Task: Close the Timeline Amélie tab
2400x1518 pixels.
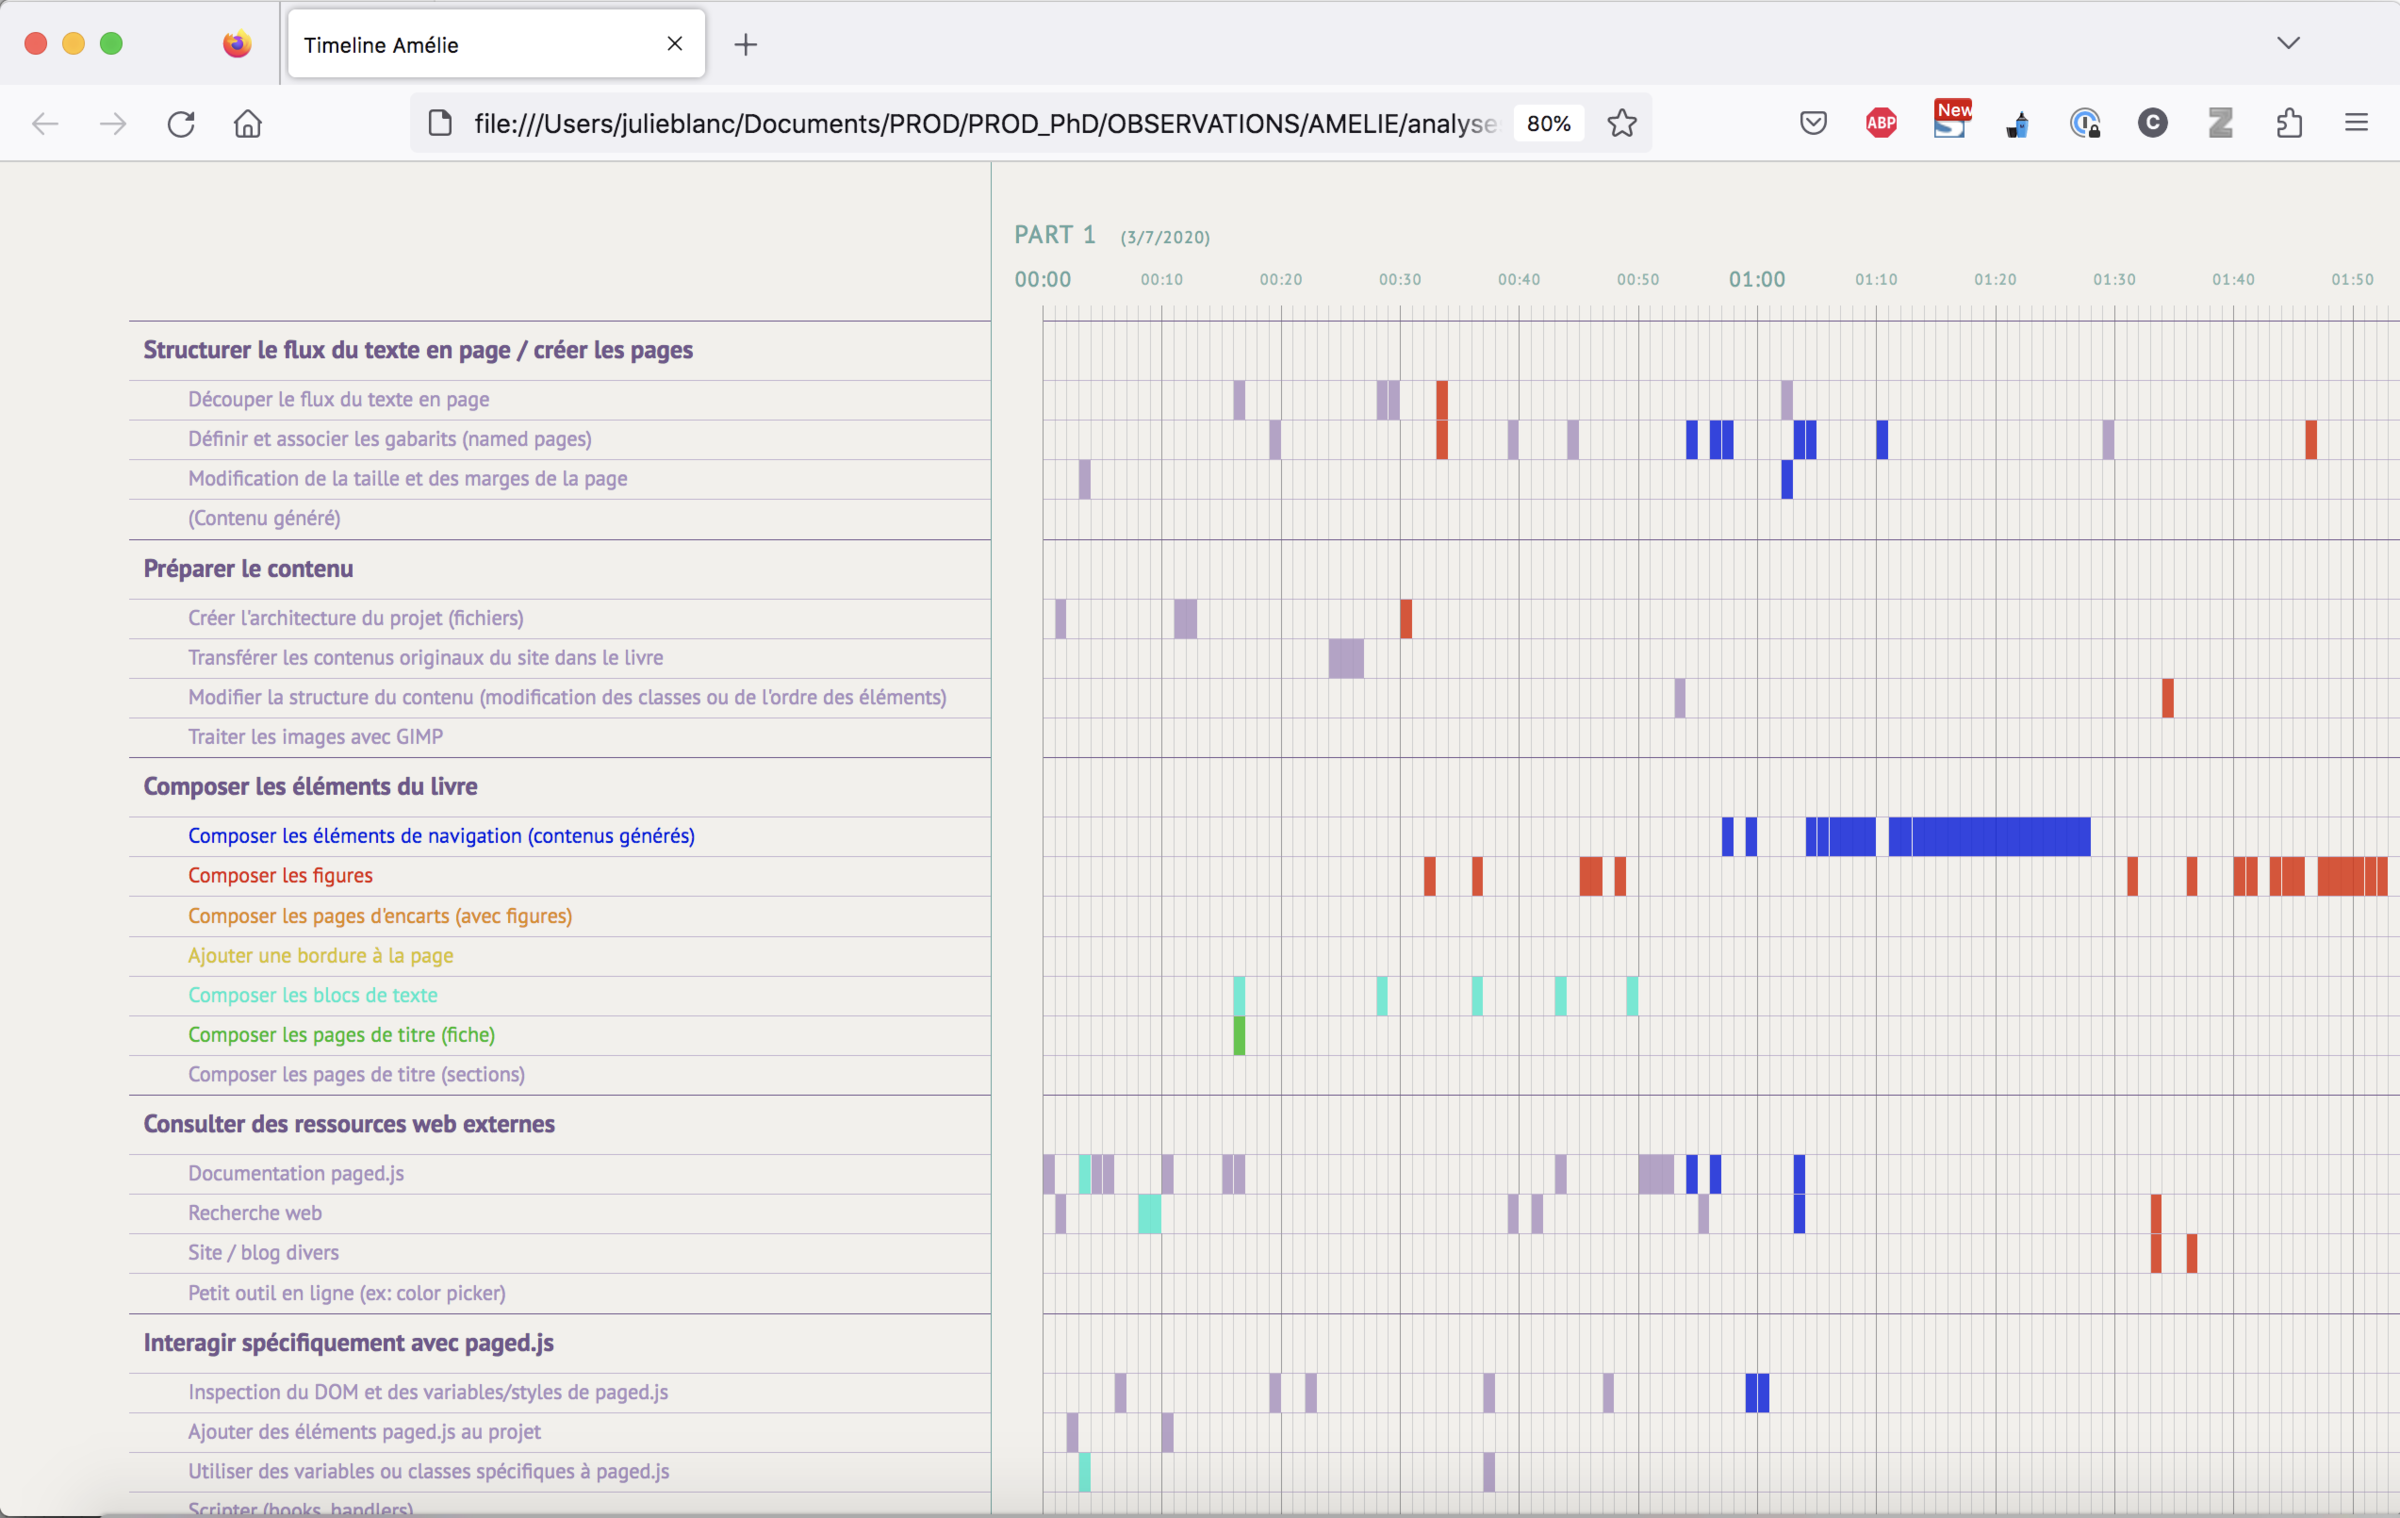Action: (x=675, y=44)
